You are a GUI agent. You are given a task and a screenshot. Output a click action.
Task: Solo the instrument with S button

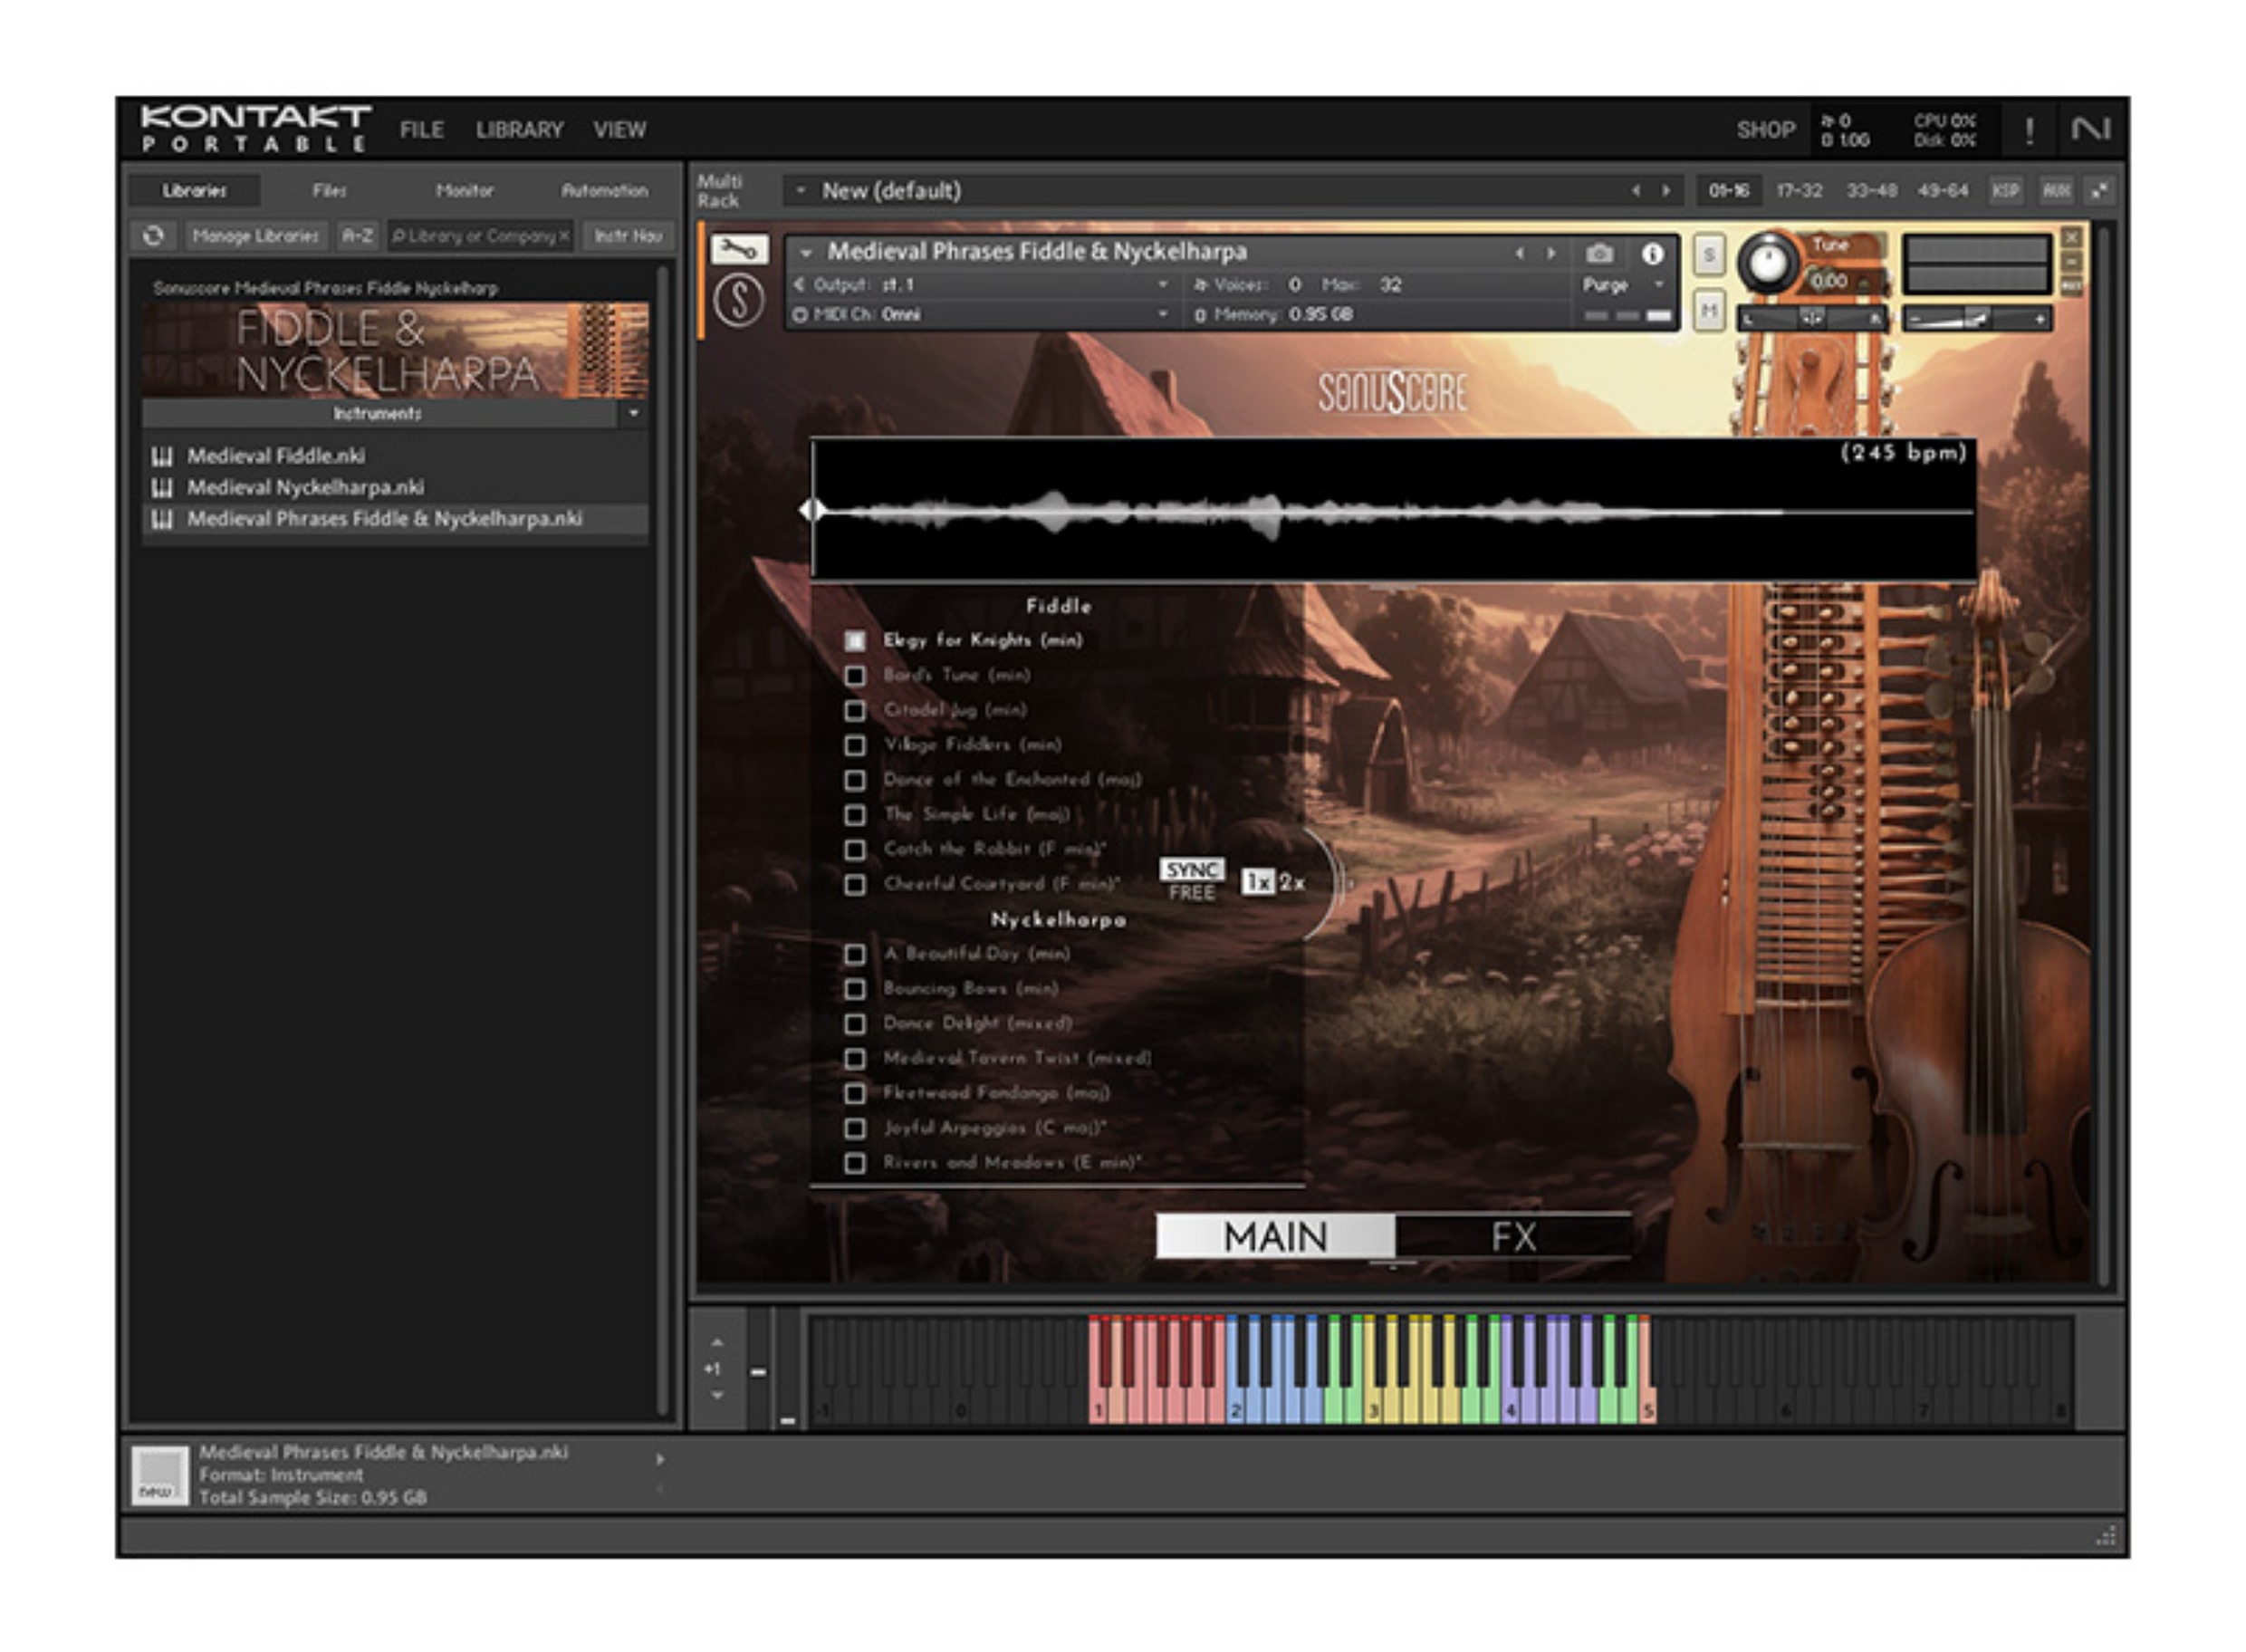coord(1709,255)
